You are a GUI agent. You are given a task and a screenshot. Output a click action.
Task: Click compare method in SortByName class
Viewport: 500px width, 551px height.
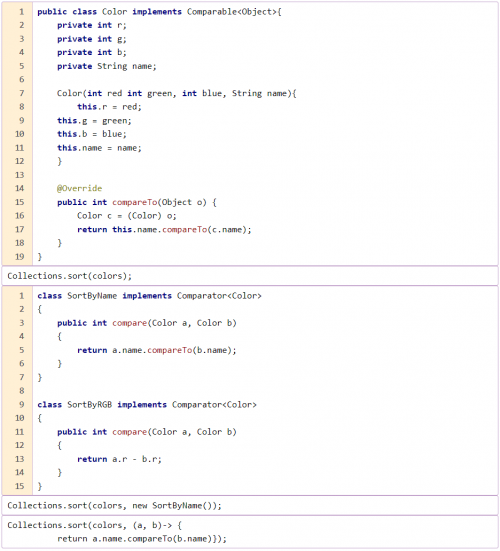coord(129,323)
